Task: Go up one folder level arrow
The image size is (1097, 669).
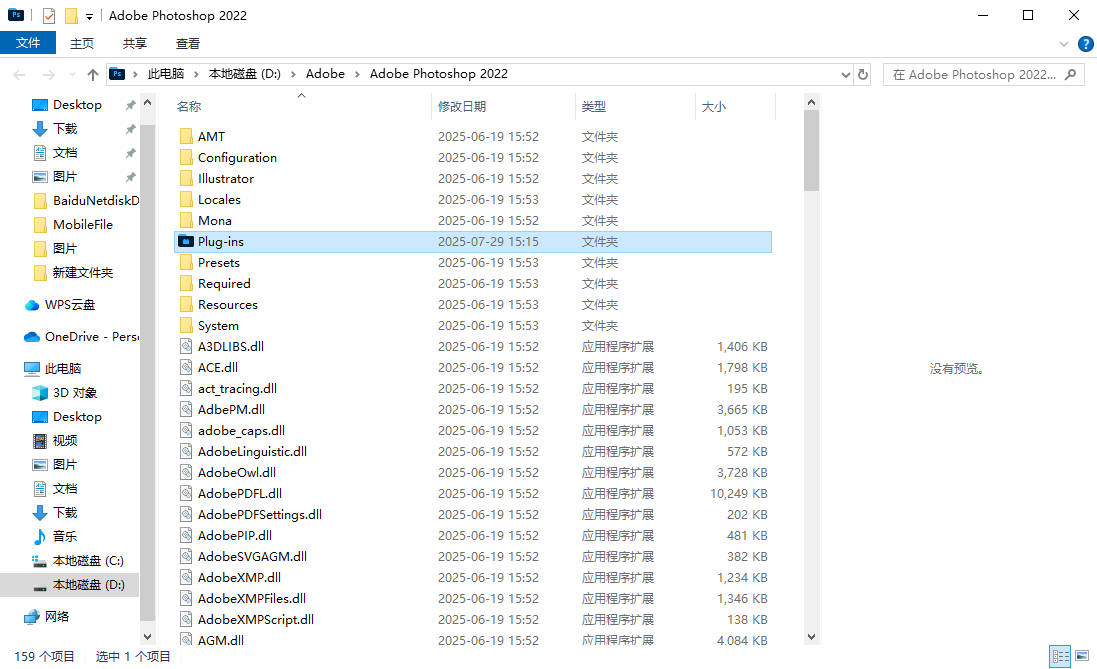Action: (x=92, y=75)
